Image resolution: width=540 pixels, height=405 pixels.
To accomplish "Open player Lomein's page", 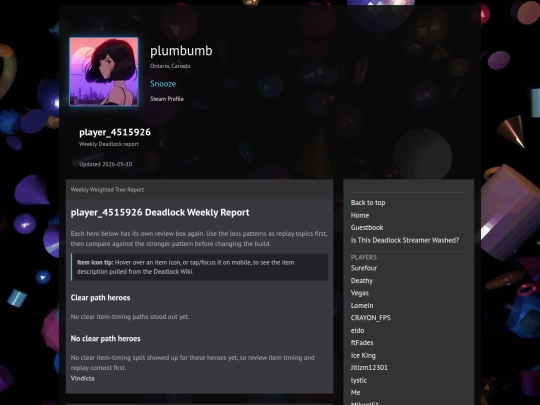I will 362,305.
